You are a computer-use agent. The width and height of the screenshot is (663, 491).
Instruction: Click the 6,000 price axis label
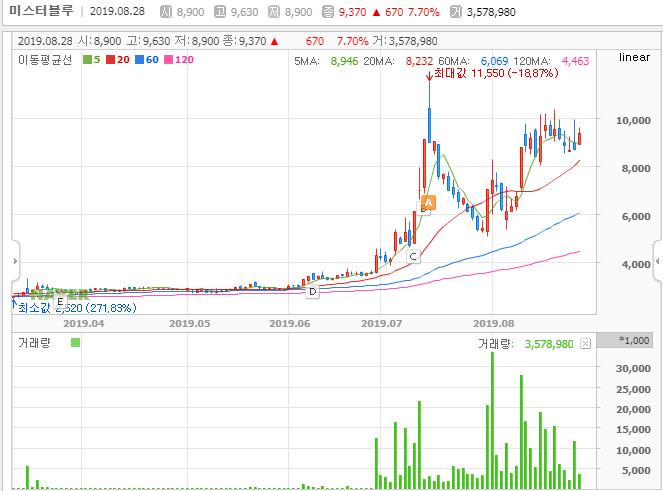tap(636, 216)
